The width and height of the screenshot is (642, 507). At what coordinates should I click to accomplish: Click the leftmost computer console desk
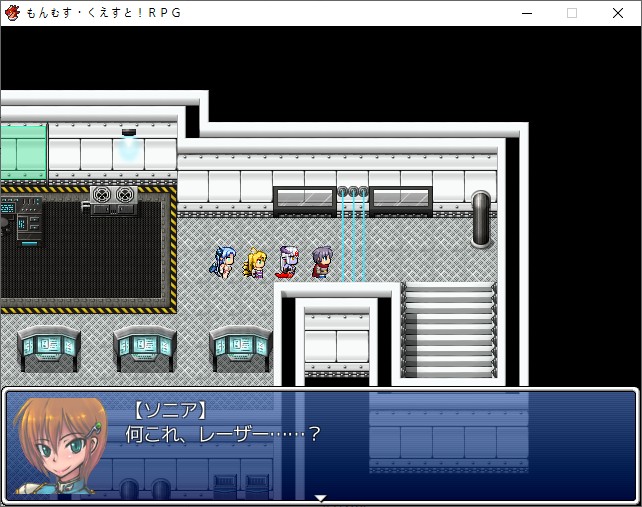[49, 348]
